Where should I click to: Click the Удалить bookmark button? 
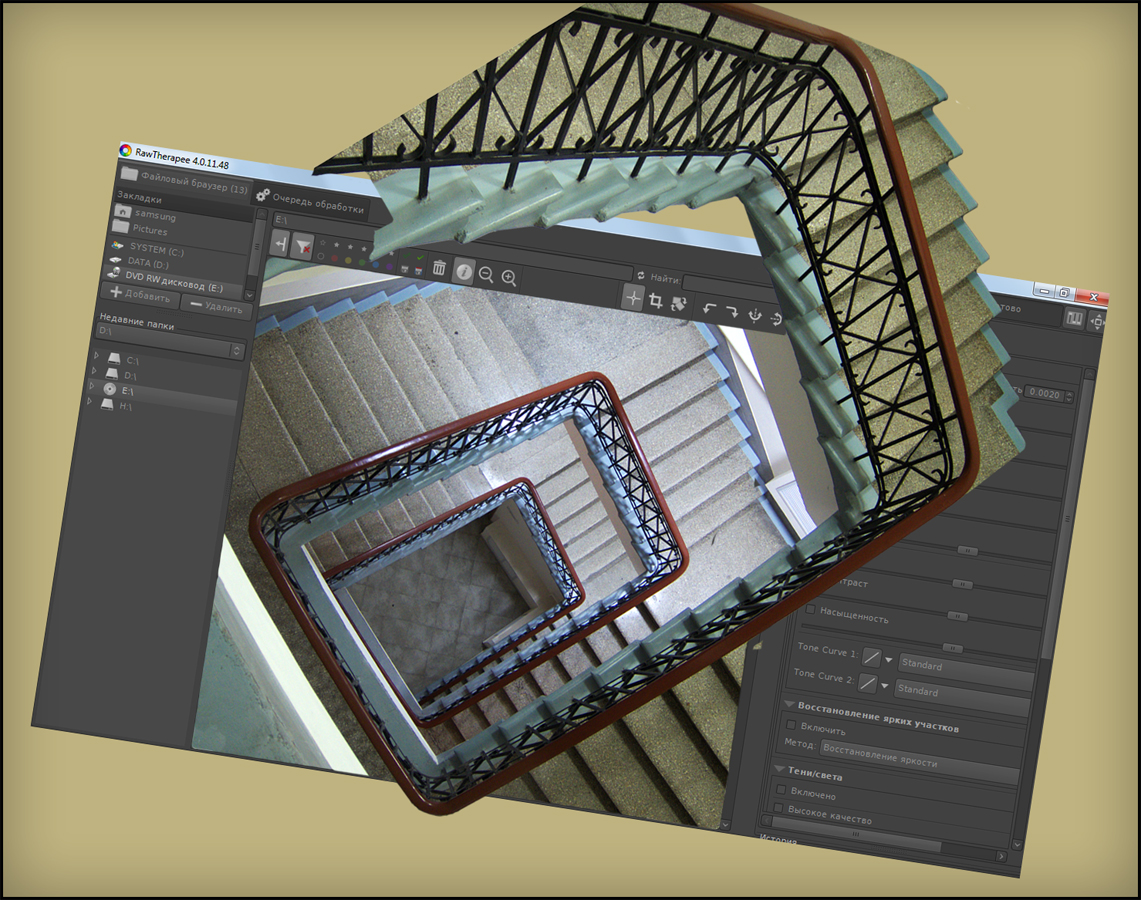click(216, 306)
